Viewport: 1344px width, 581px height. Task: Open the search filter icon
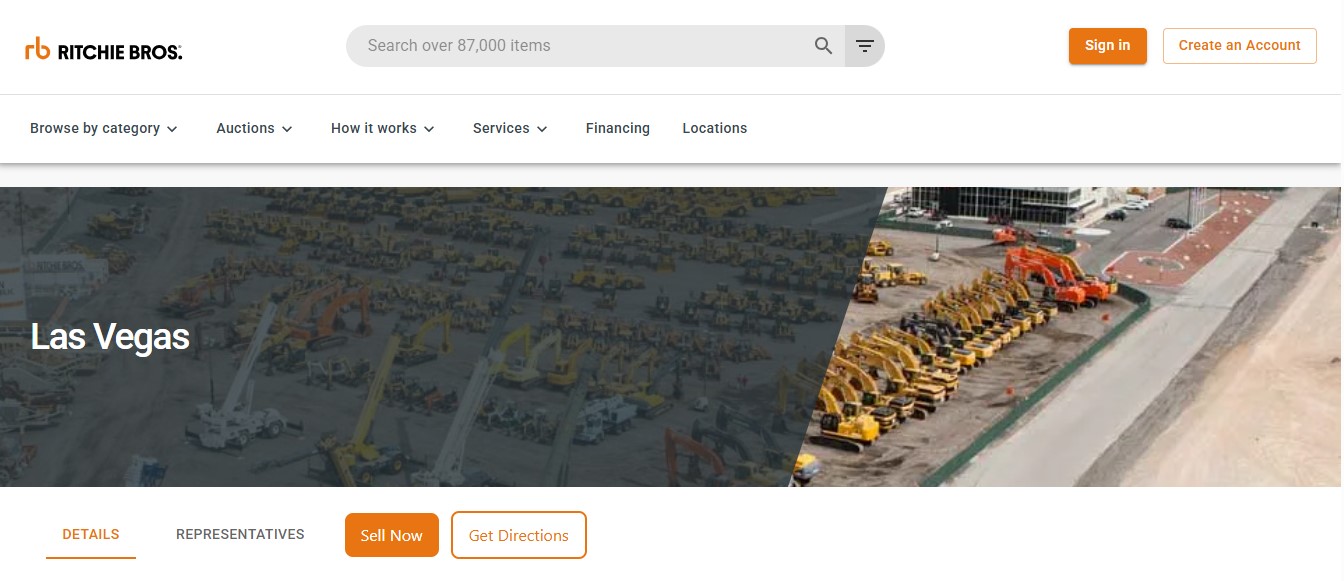(x=863, y=45)
